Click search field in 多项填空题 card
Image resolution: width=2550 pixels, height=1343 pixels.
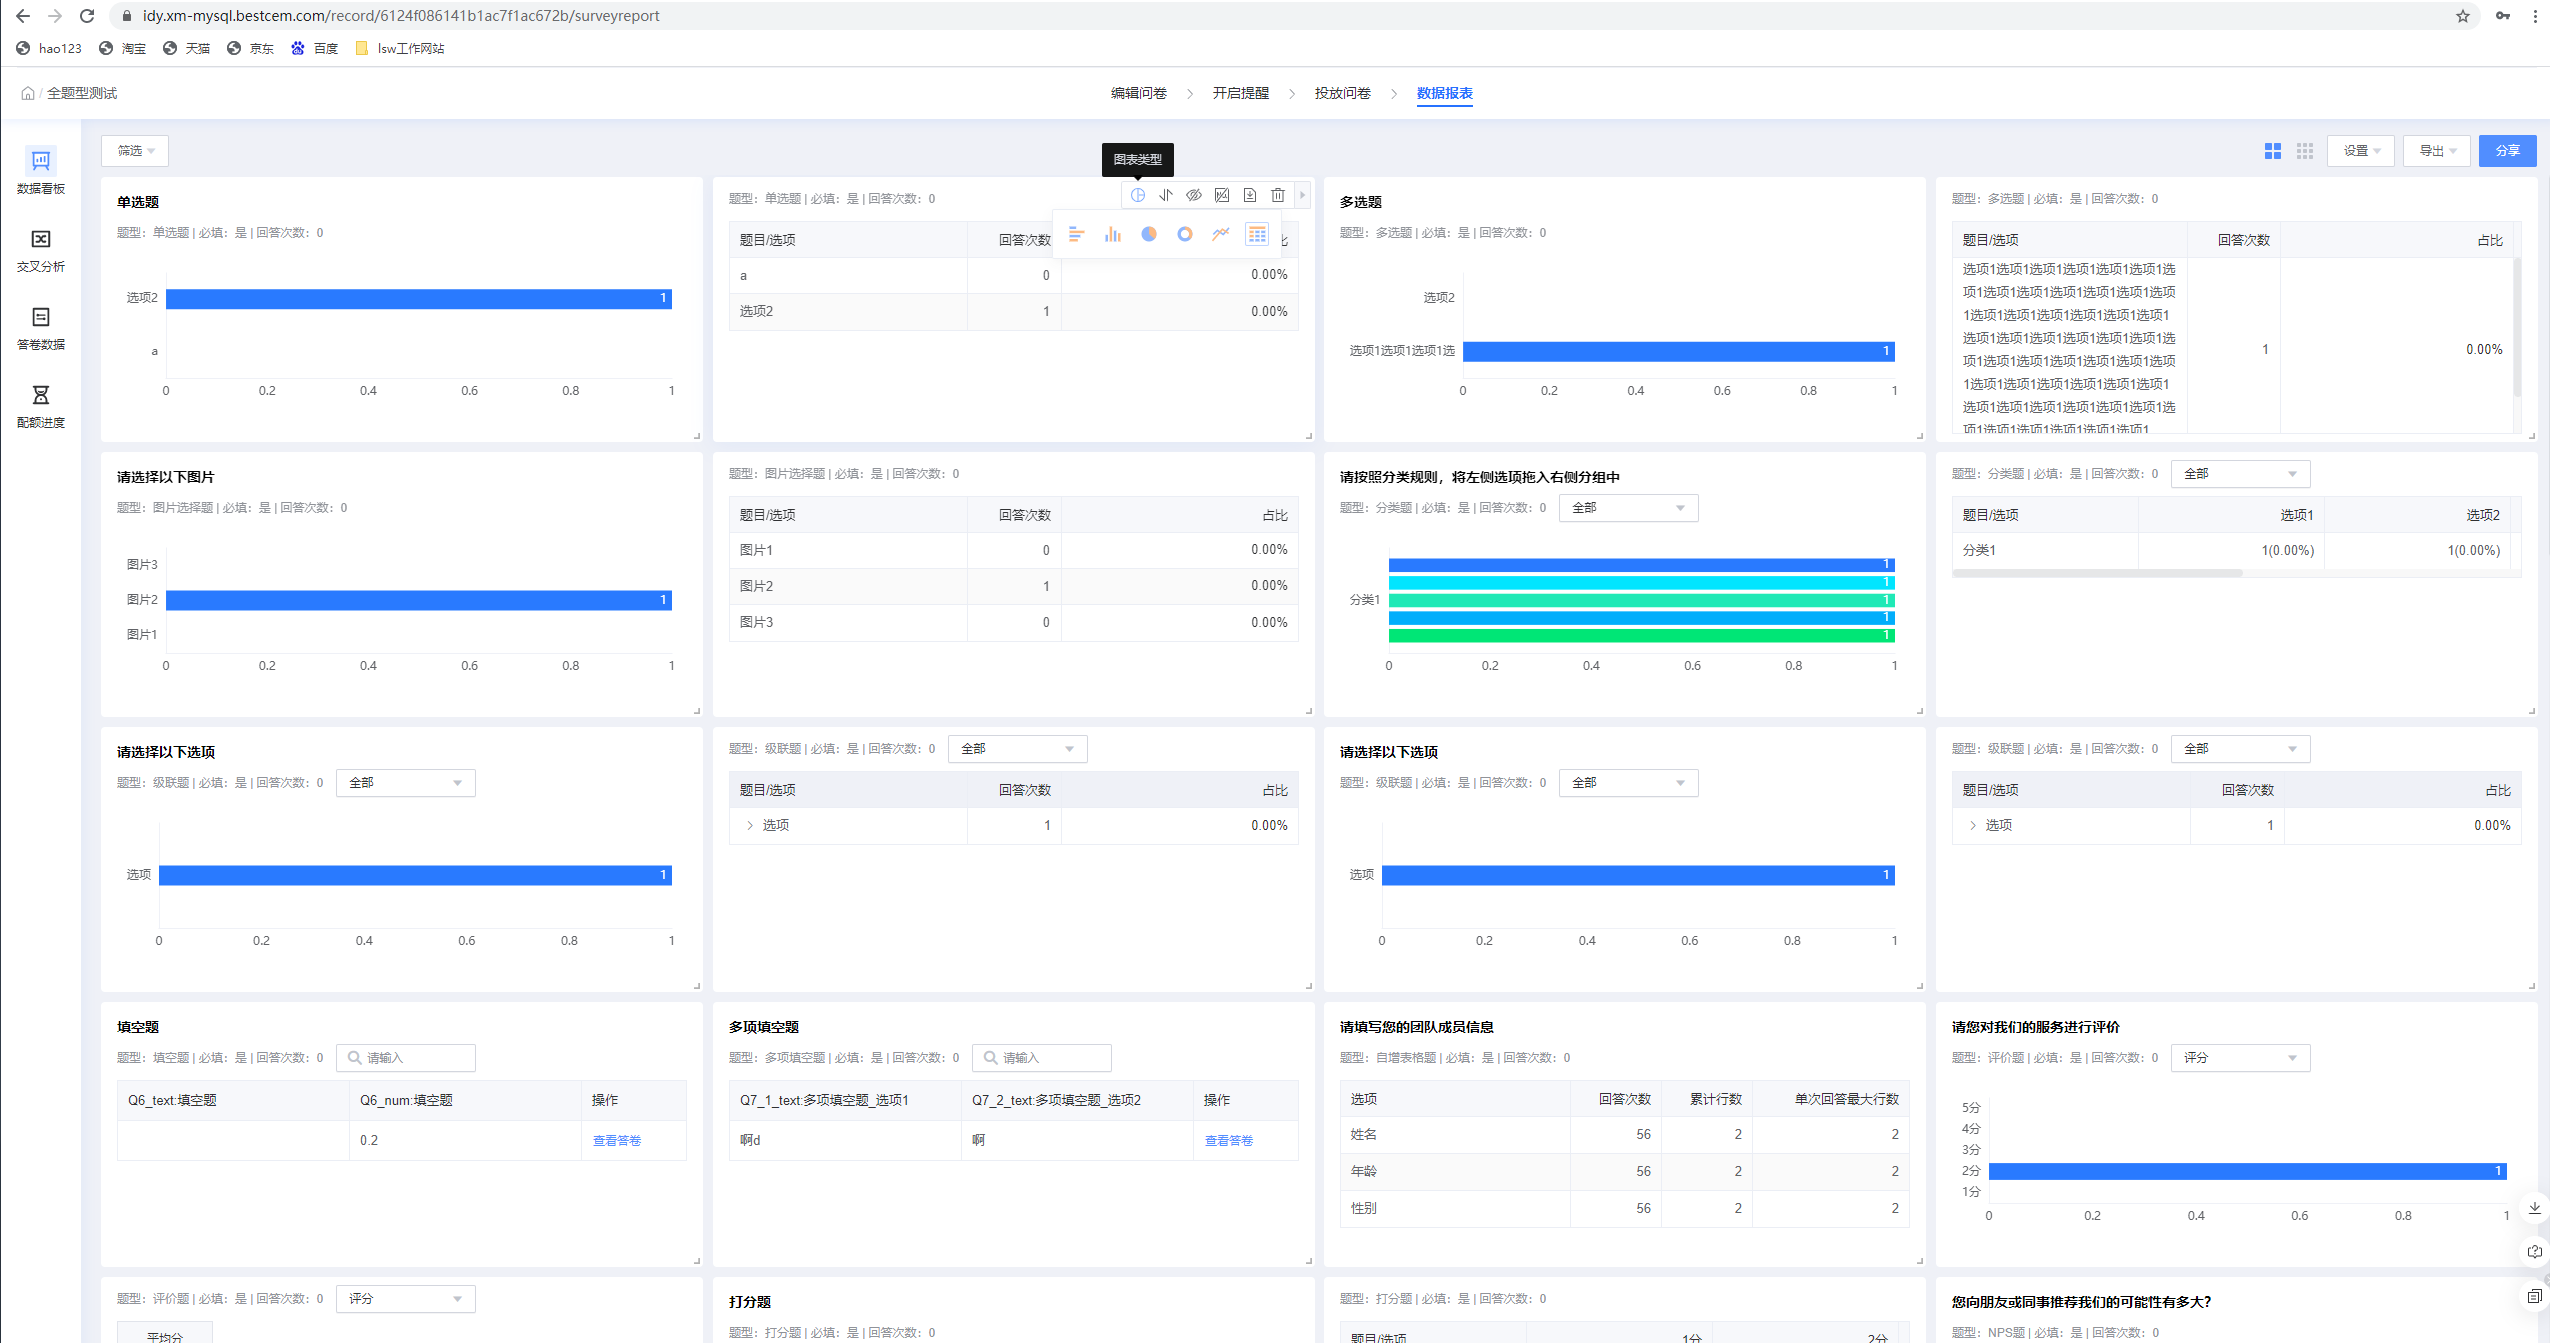coord(1041,1058)
